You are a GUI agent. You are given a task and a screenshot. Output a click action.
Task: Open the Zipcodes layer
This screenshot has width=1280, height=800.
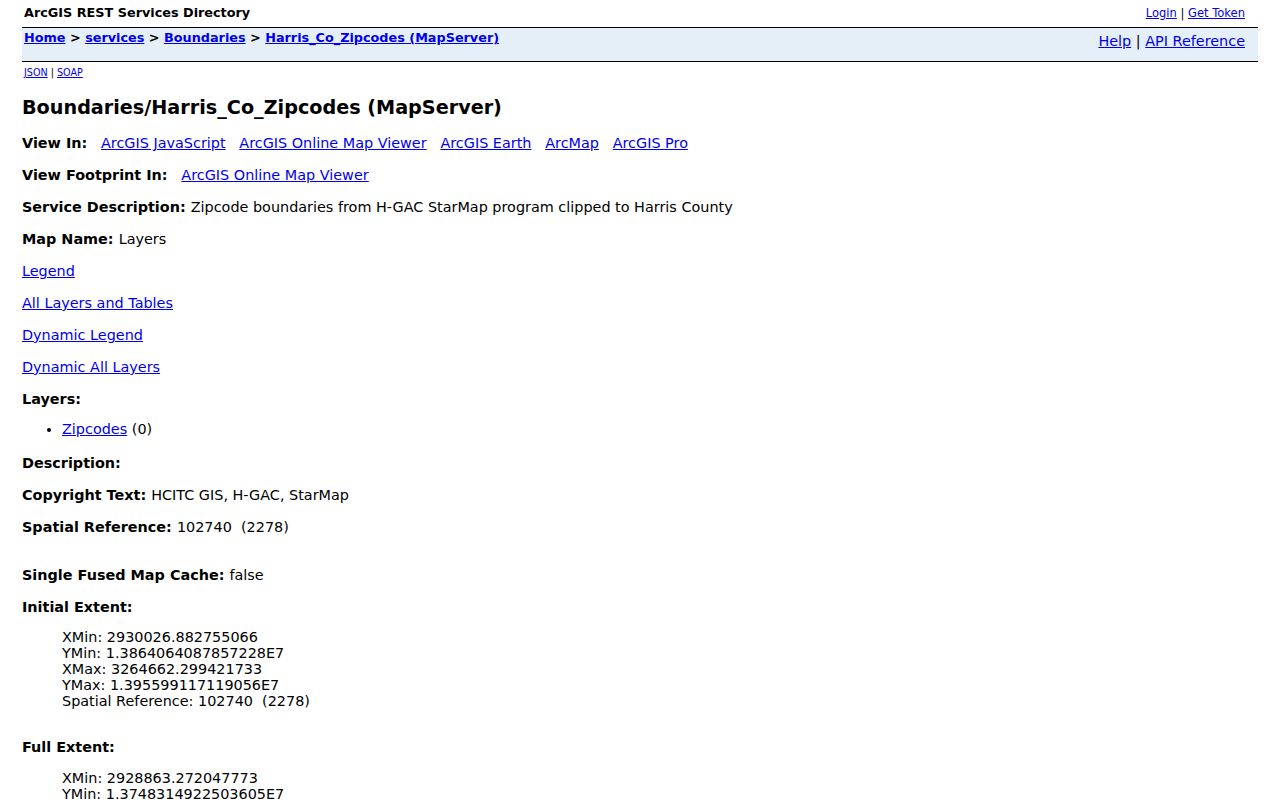[94, 429]
